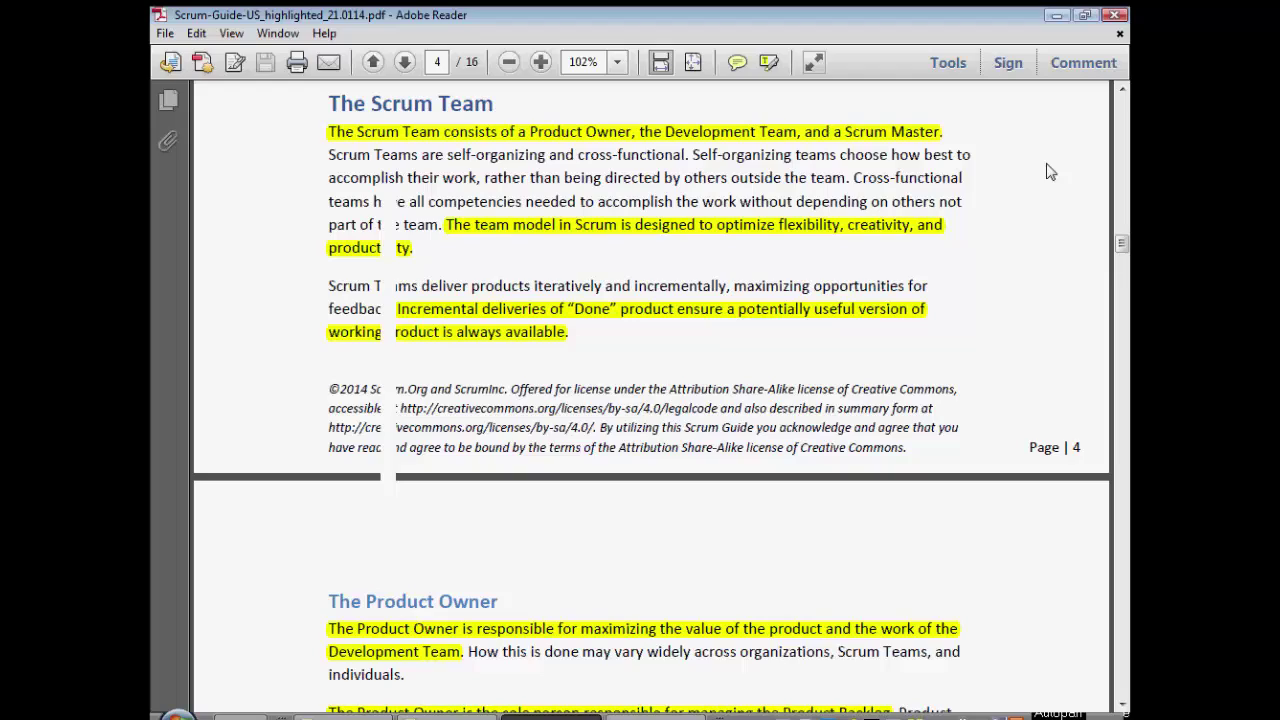Open the View menu
The image size is (1280, 720).
231,33
